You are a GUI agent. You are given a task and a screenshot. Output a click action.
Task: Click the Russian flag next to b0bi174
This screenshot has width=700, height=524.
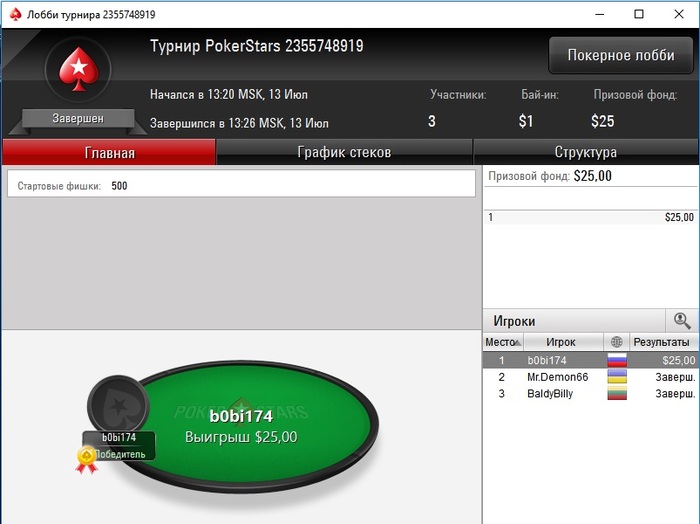pos(617,360)
